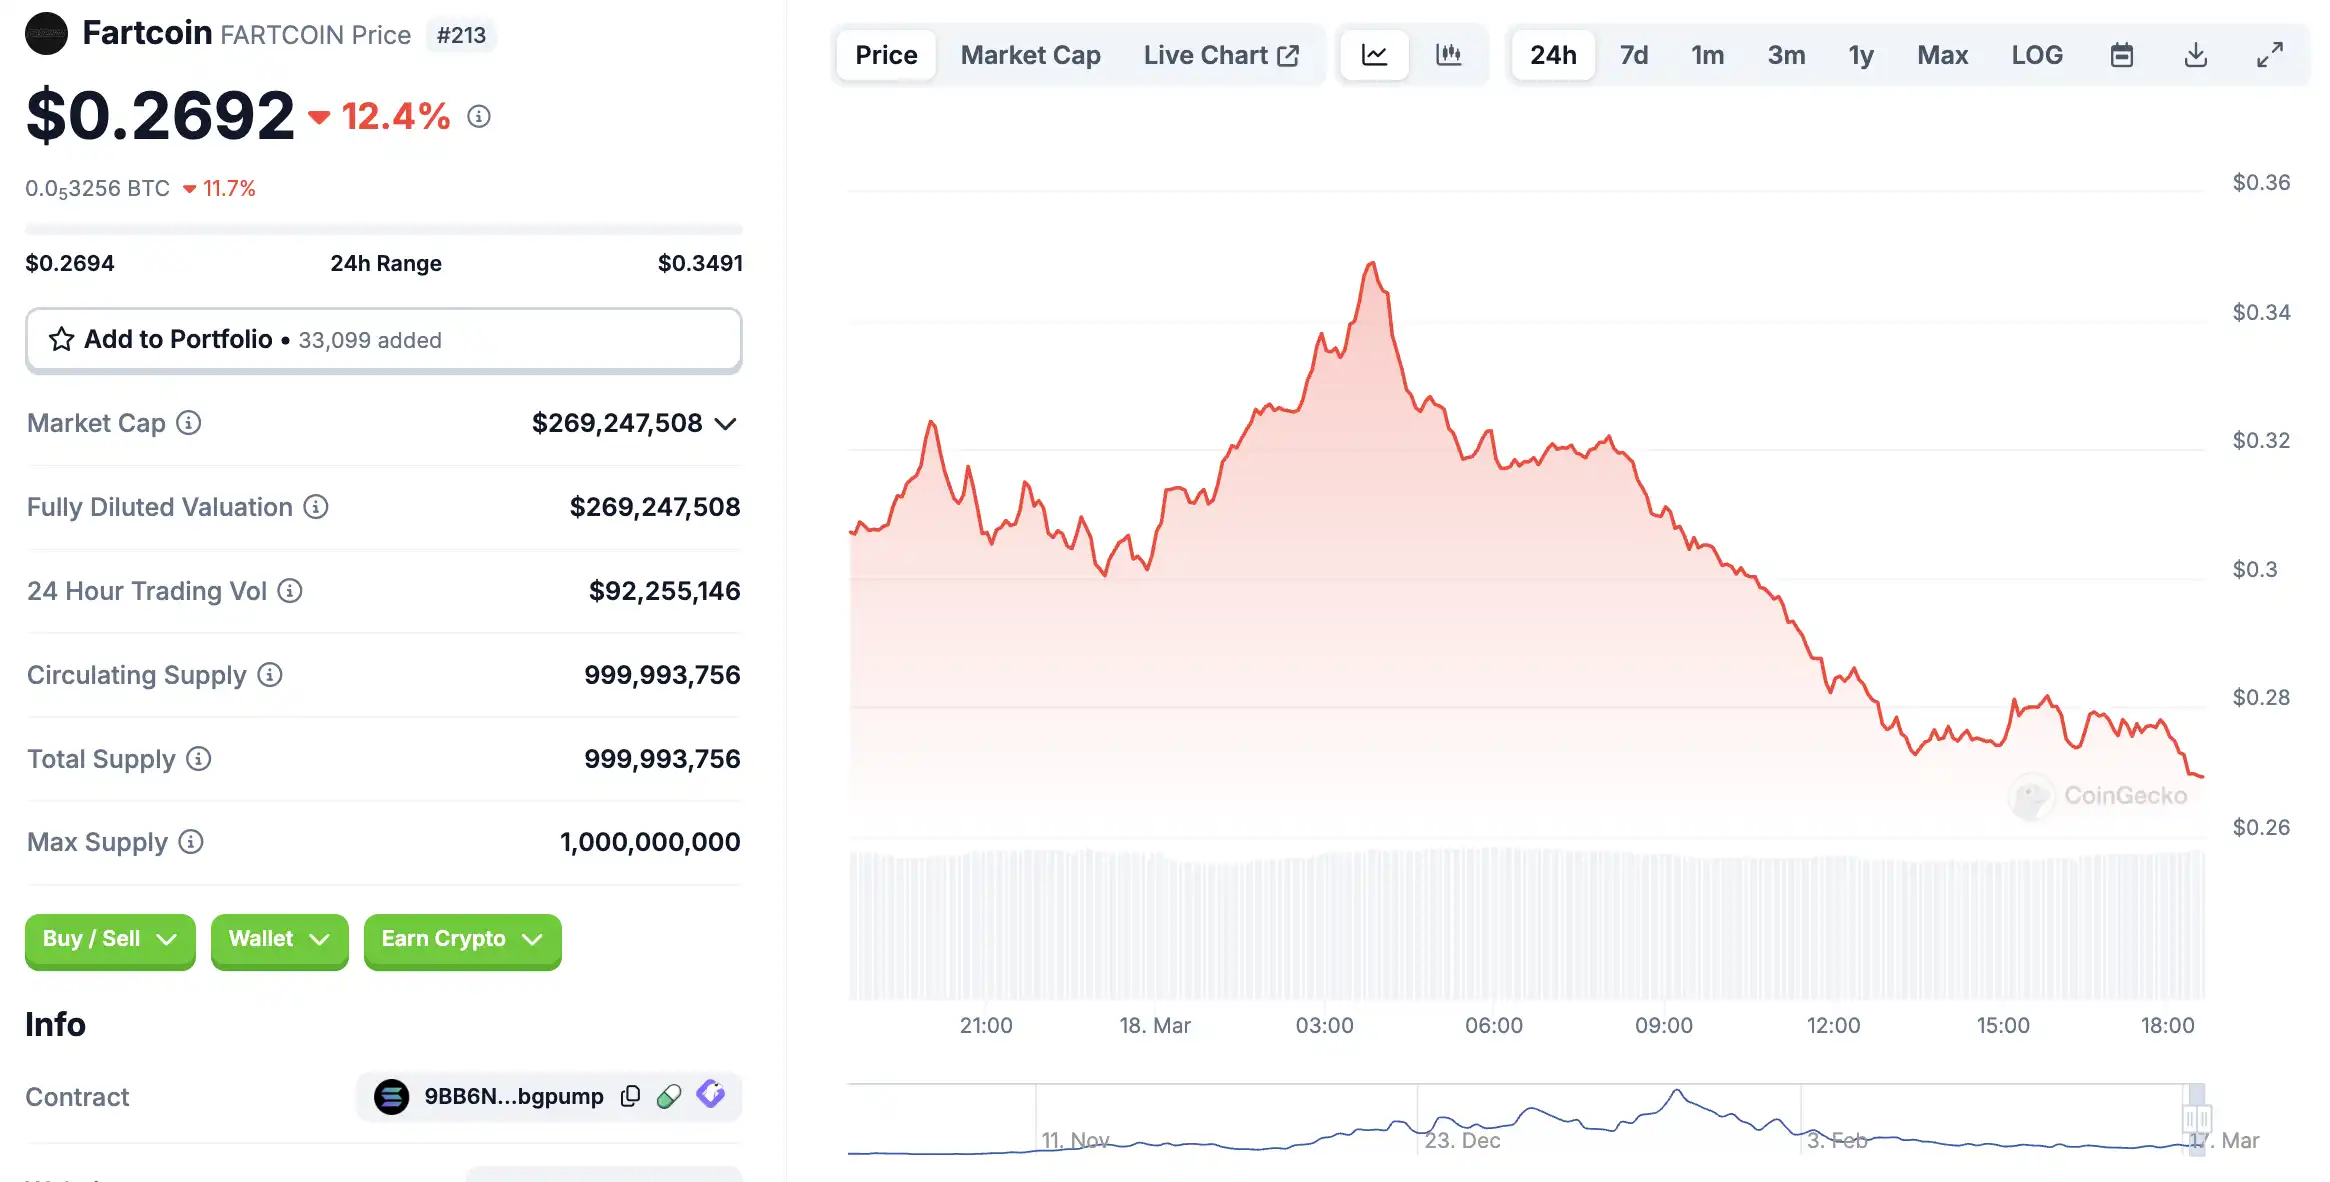Click the 24h Range progress bar
The height and width of the screenshot is (1182, 2330).
(384, 230)
